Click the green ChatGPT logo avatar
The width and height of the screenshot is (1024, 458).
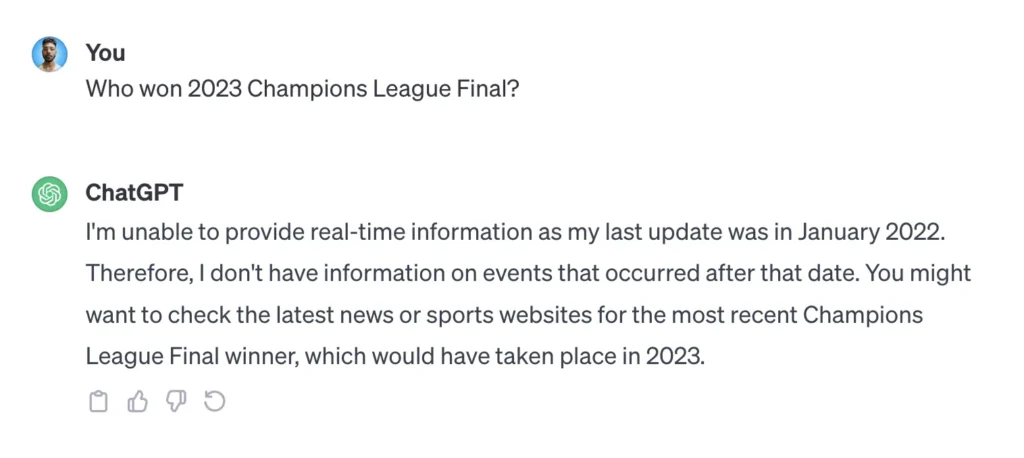coord(49,193)
